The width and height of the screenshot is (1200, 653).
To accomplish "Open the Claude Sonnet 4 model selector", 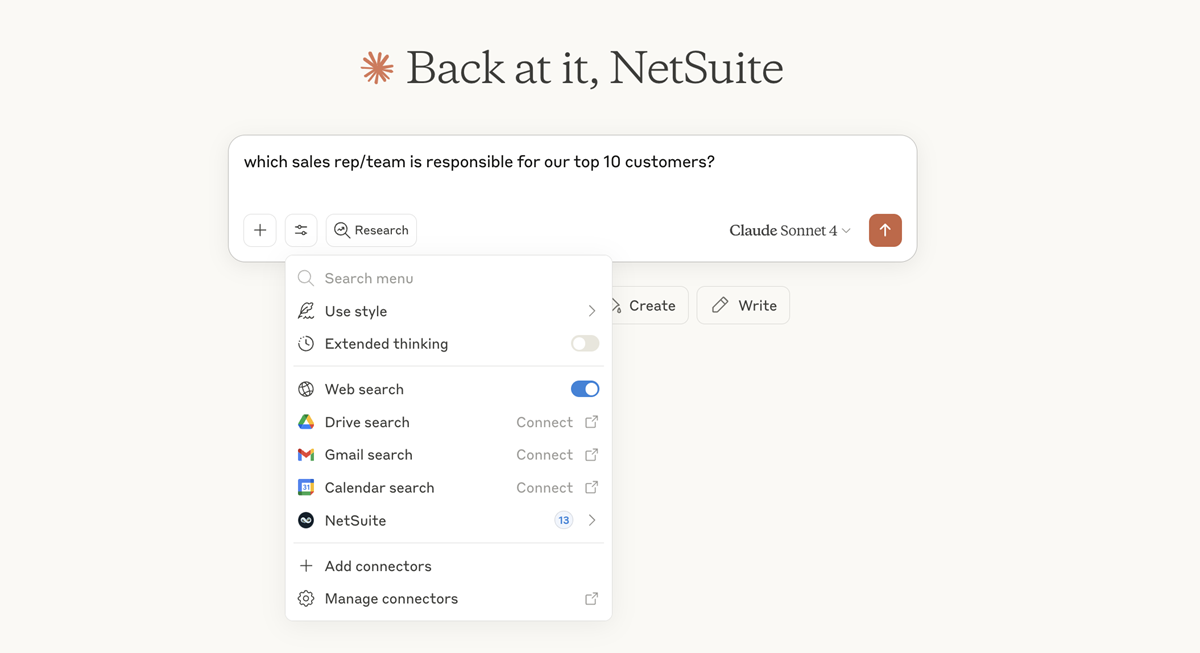I will 789,230.
